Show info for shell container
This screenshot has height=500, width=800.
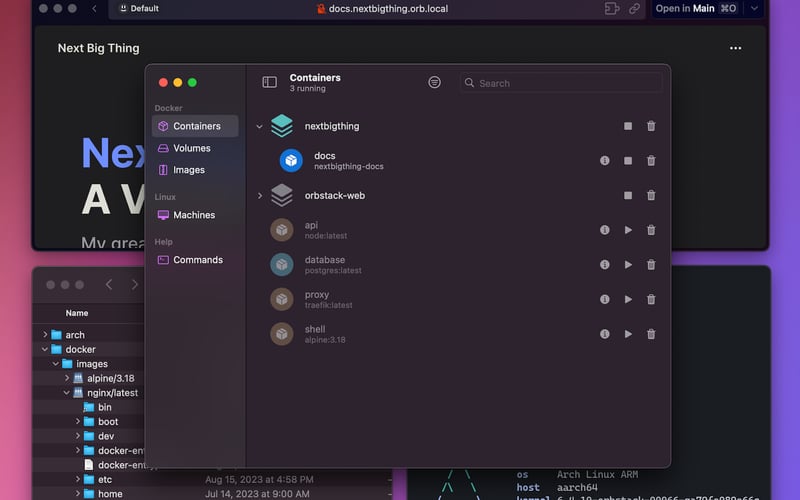coord(605,334)
